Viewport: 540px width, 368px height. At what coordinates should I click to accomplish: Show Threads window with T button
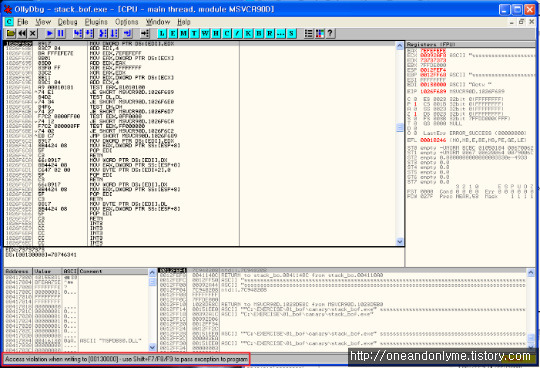[194, 33]
